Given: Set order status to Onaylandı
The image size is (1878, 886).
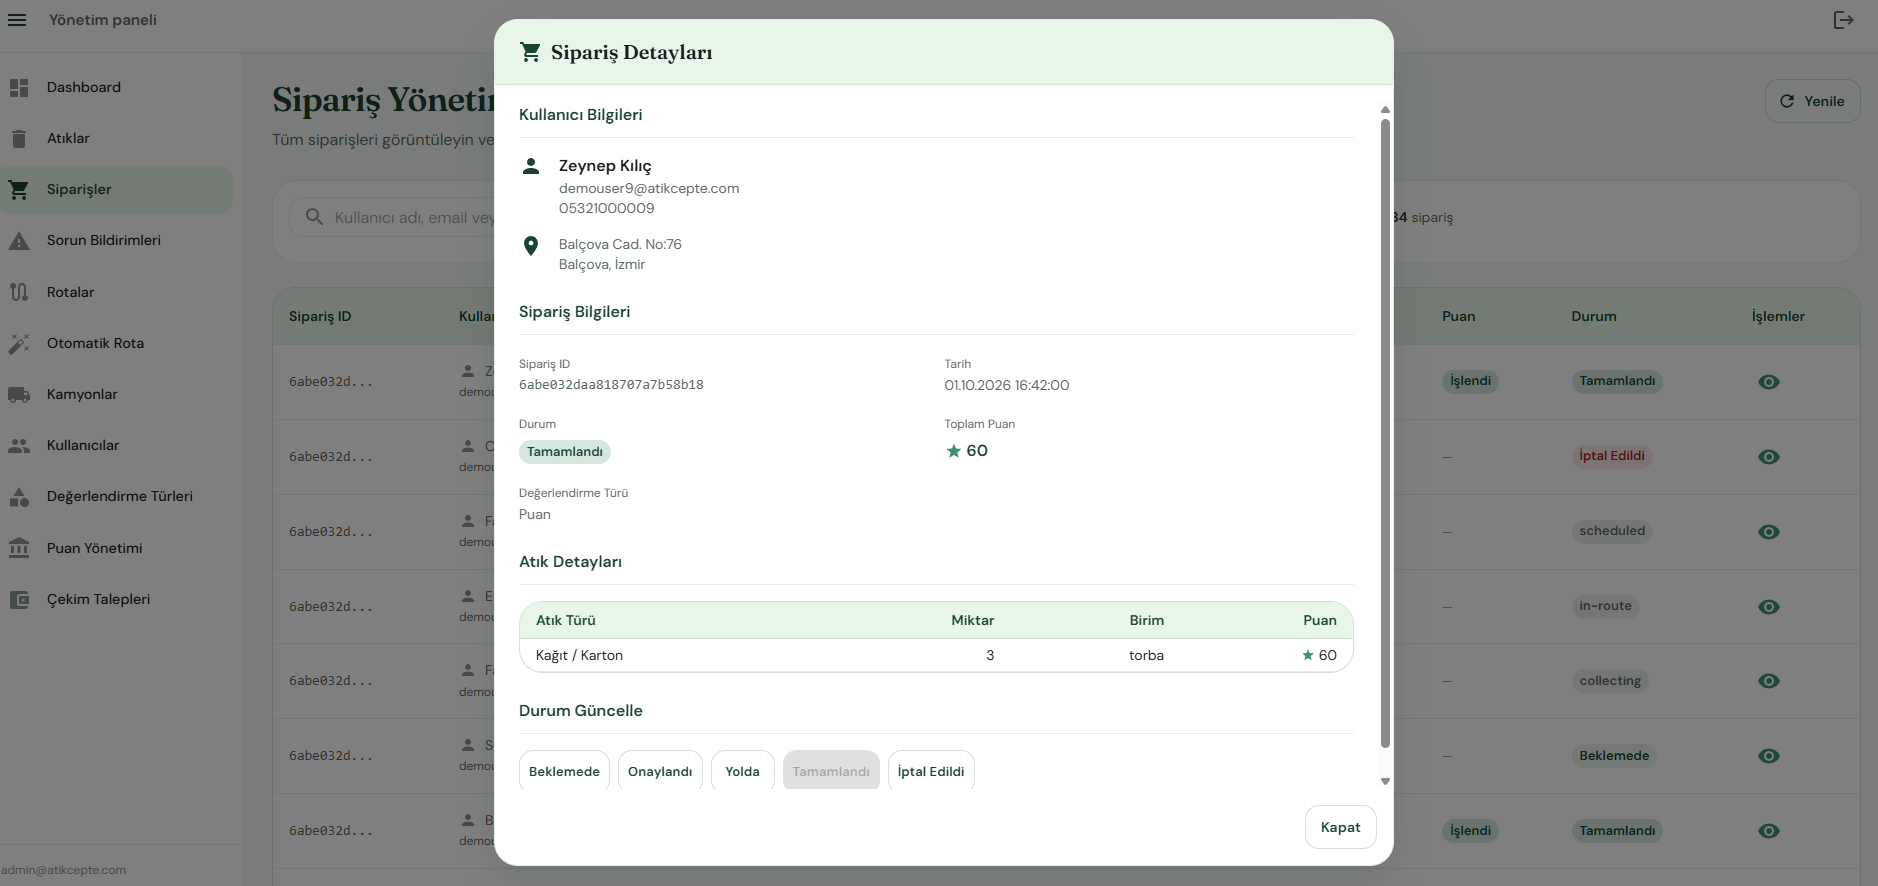Looking at the screenshot, I should click(x=660, y=770).
